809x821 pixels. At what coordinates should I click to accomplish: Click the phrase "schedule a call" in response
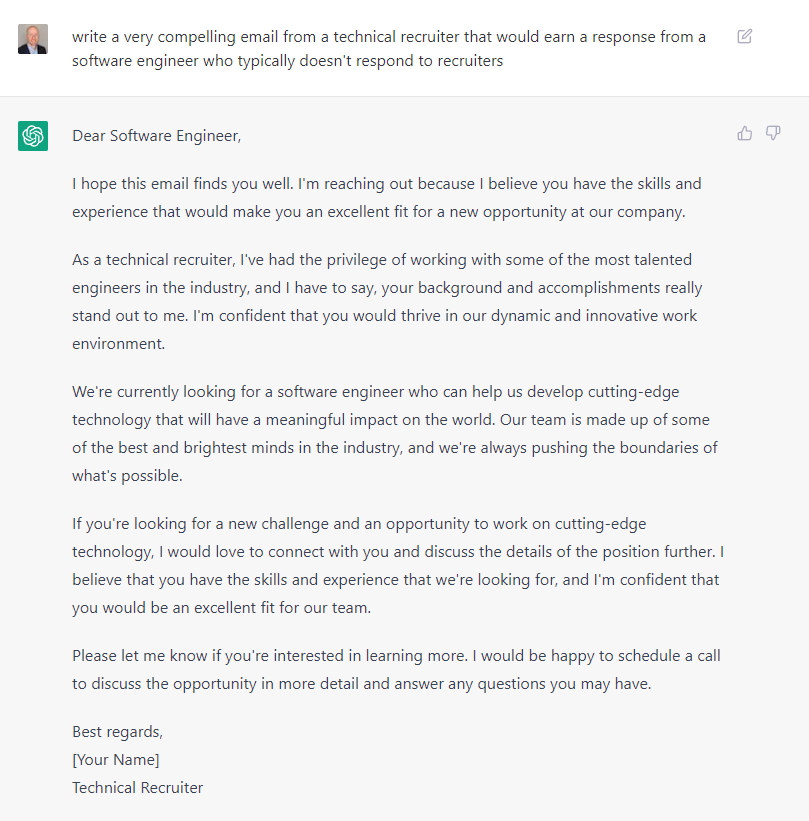669,656
